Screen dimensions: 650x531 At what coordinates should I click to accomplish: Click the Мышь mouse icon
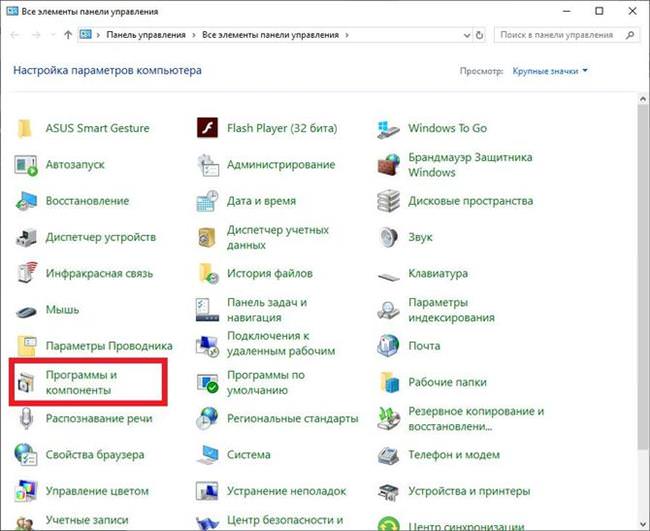coord(26,311)
